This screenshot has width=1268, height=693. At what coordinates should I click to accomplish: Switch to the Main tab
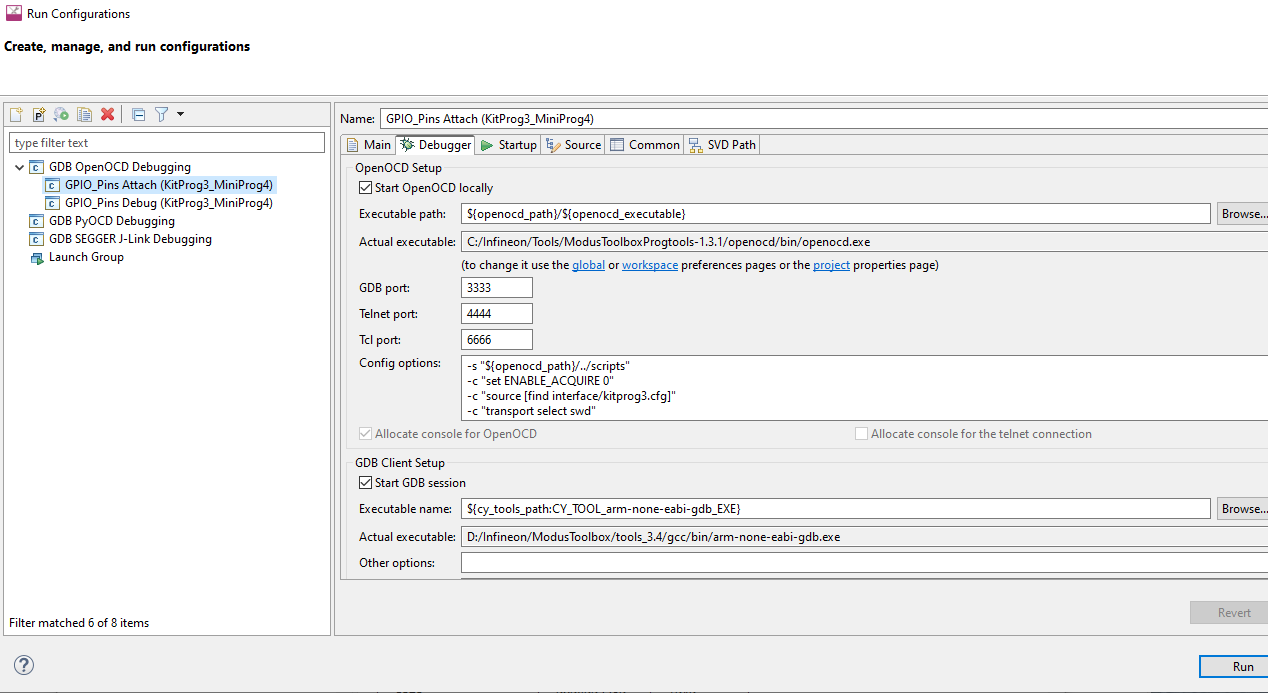367,145
